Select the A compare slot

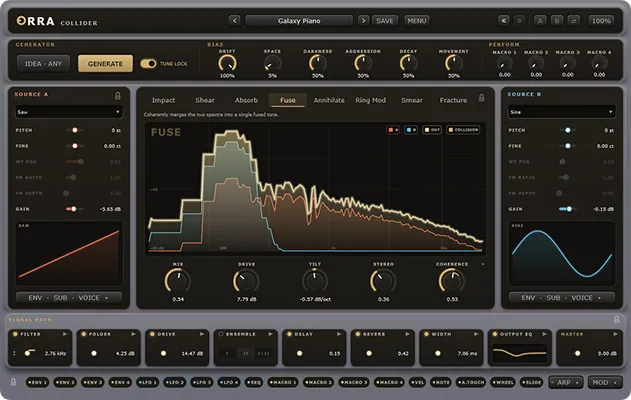click(540, 21)
